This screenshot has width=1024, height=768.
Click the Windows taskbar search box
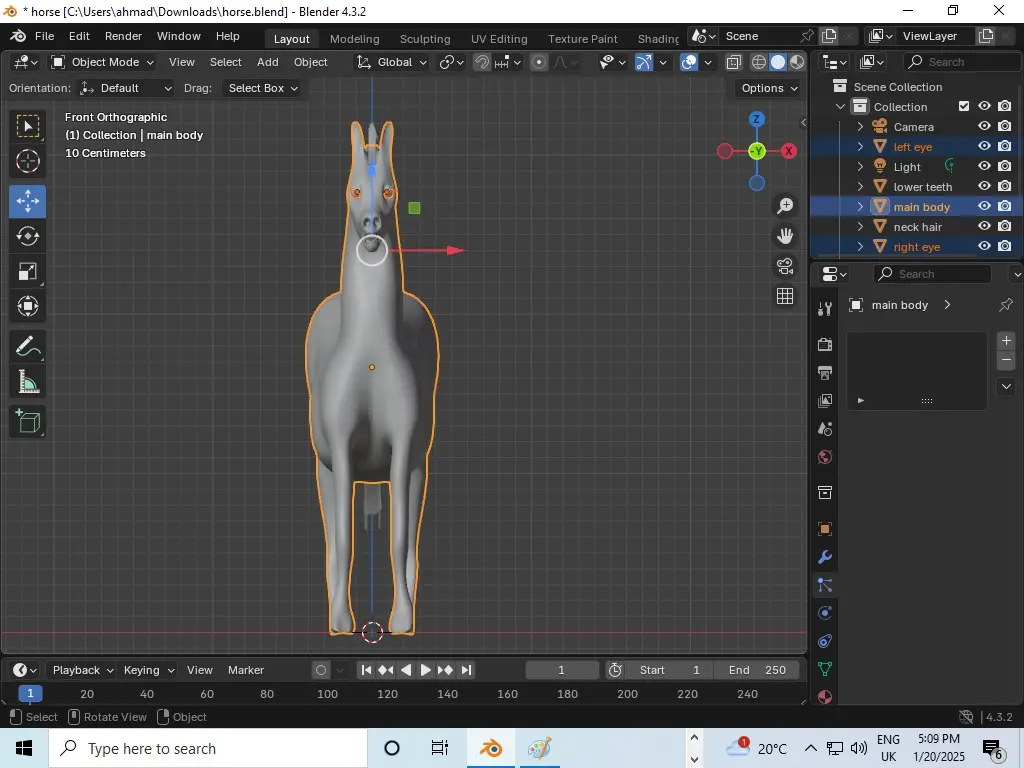point(210,748)
